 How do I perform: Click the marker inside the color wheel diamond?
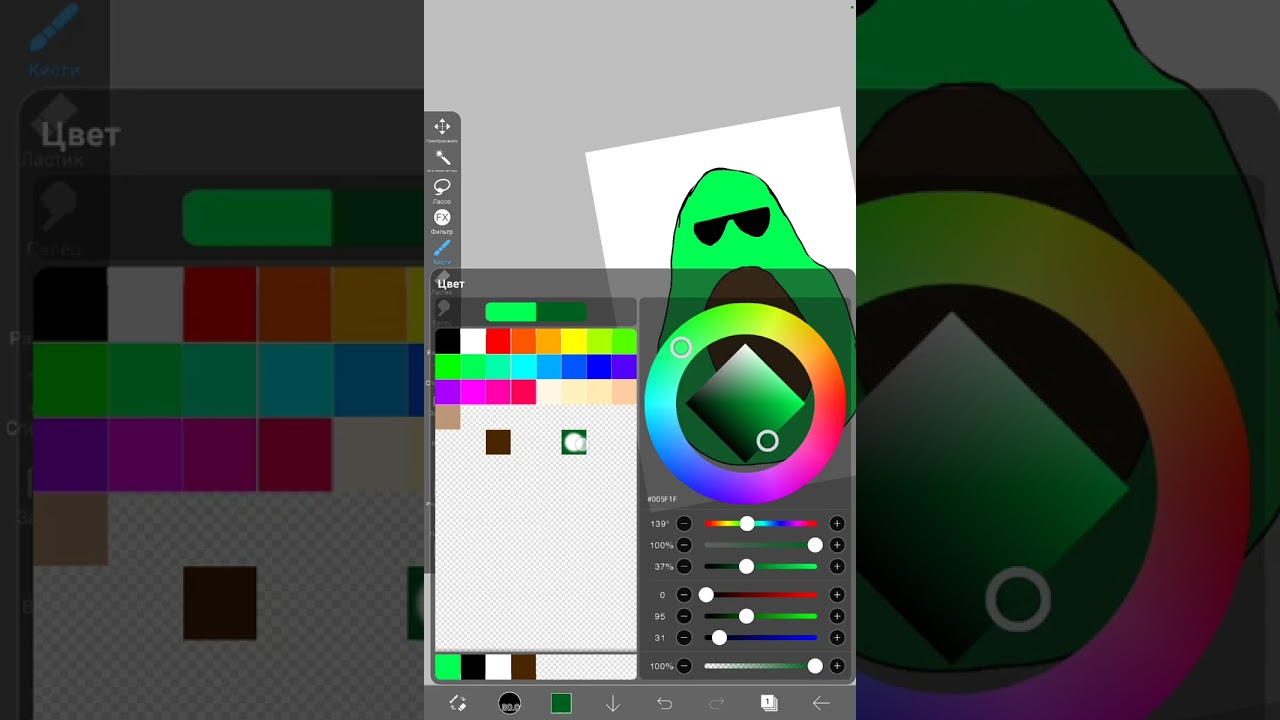pyautogui.click(x=767, y=441)
